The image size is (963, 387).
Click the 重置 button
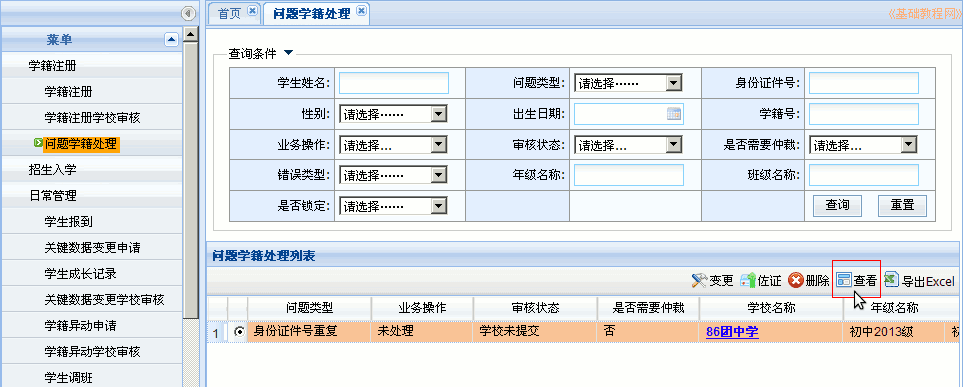click(902, 205)
